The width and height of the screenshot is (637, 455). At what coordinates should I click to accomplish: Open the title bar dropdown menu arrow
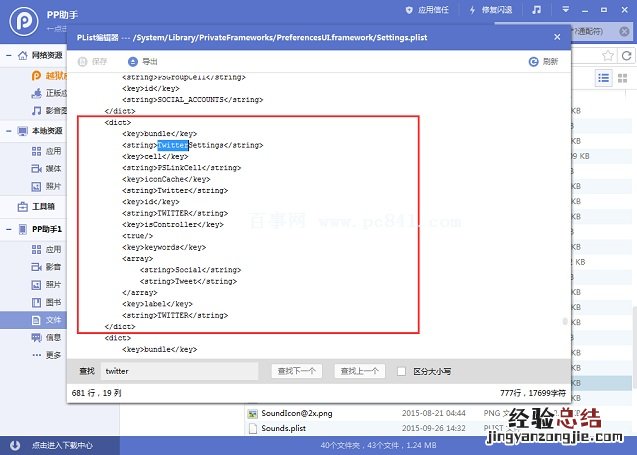tap(566, 10)
